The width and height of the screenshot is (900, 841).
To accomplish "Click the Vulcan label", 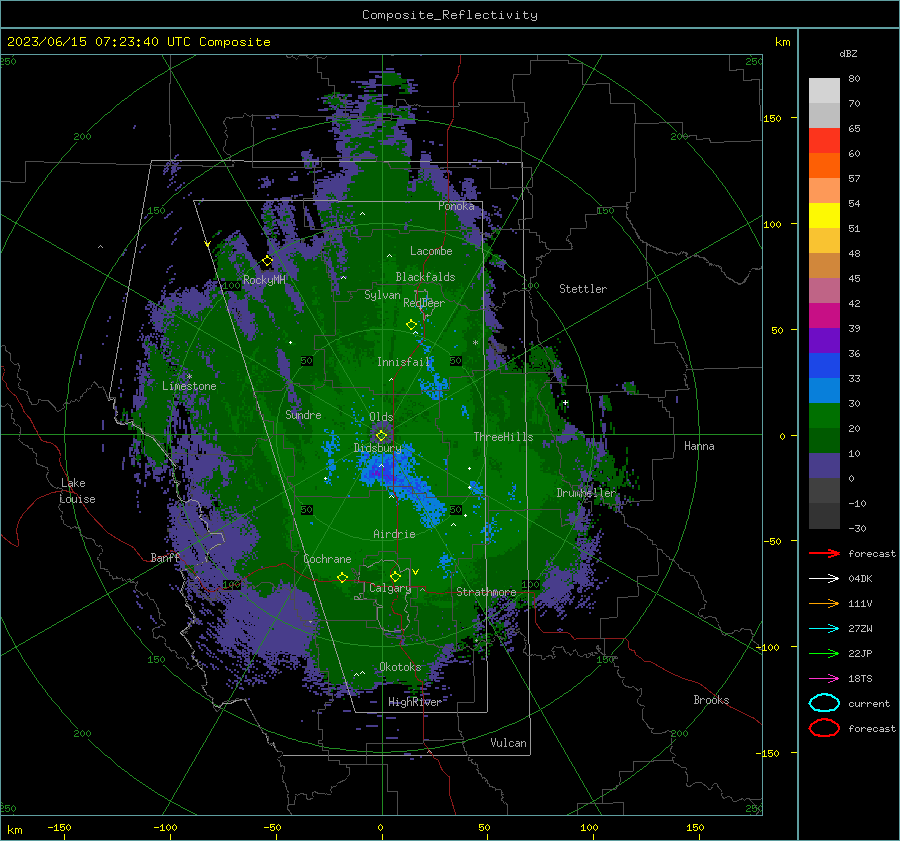I will (x=509, y=743).
